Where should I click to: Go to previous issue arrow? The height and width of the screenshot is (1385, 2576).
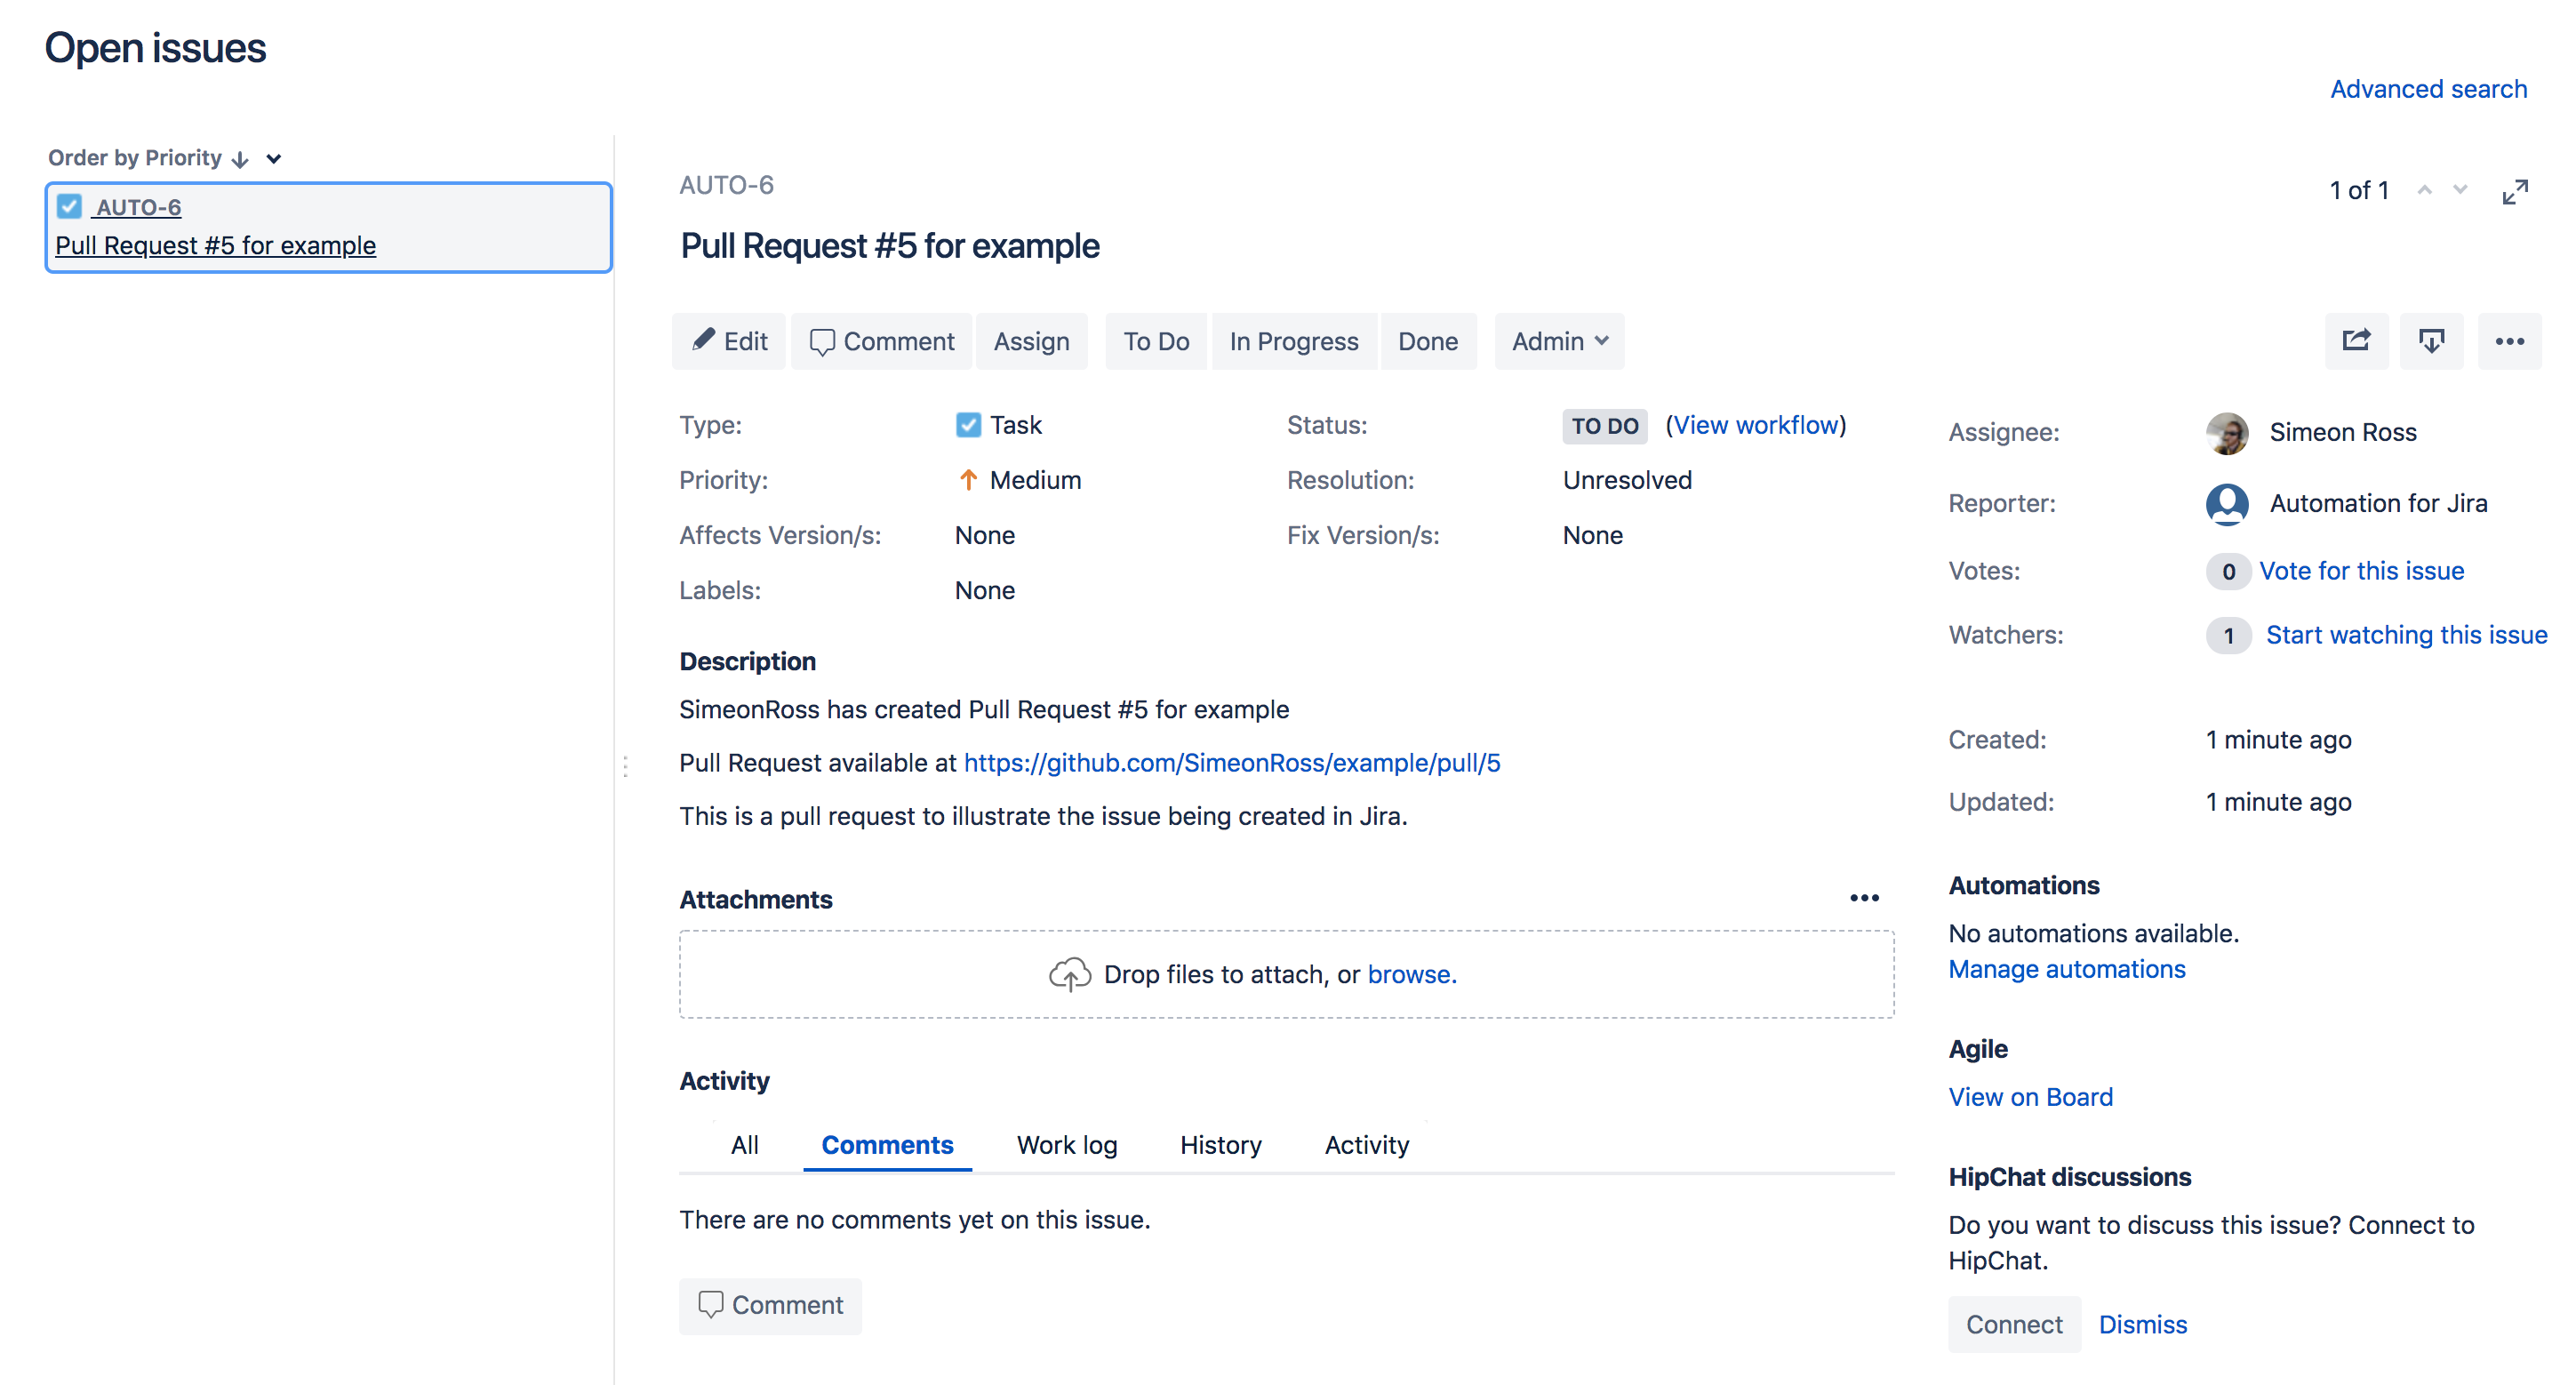tap(2424, 190)
